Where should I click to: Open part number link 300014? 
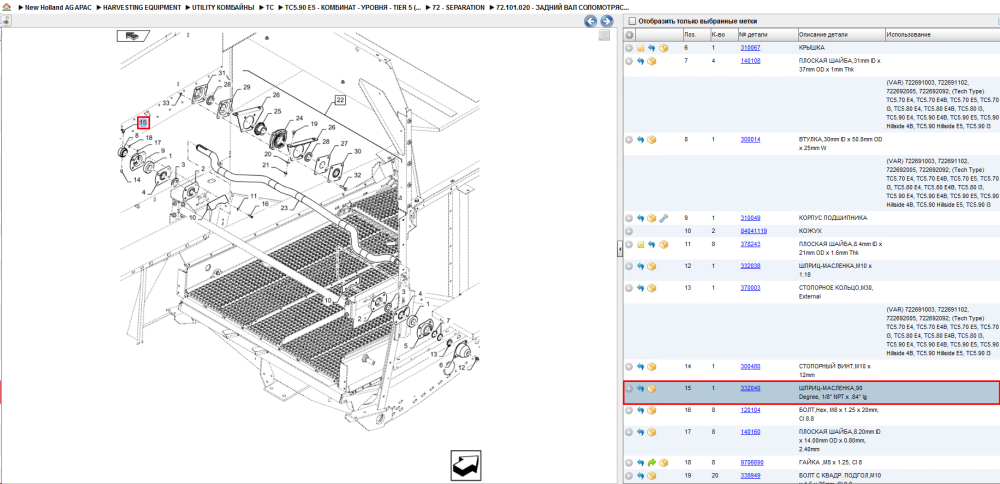point(750,140)
